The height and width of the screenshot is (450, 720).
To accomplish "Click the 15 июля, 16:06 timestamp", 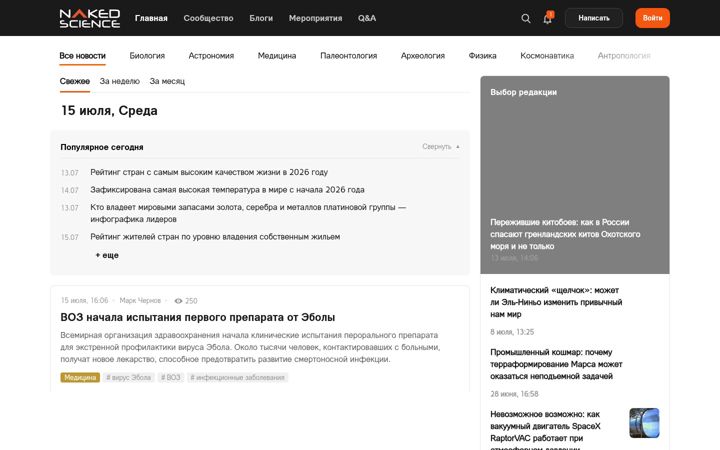I will tap(84, 300).
